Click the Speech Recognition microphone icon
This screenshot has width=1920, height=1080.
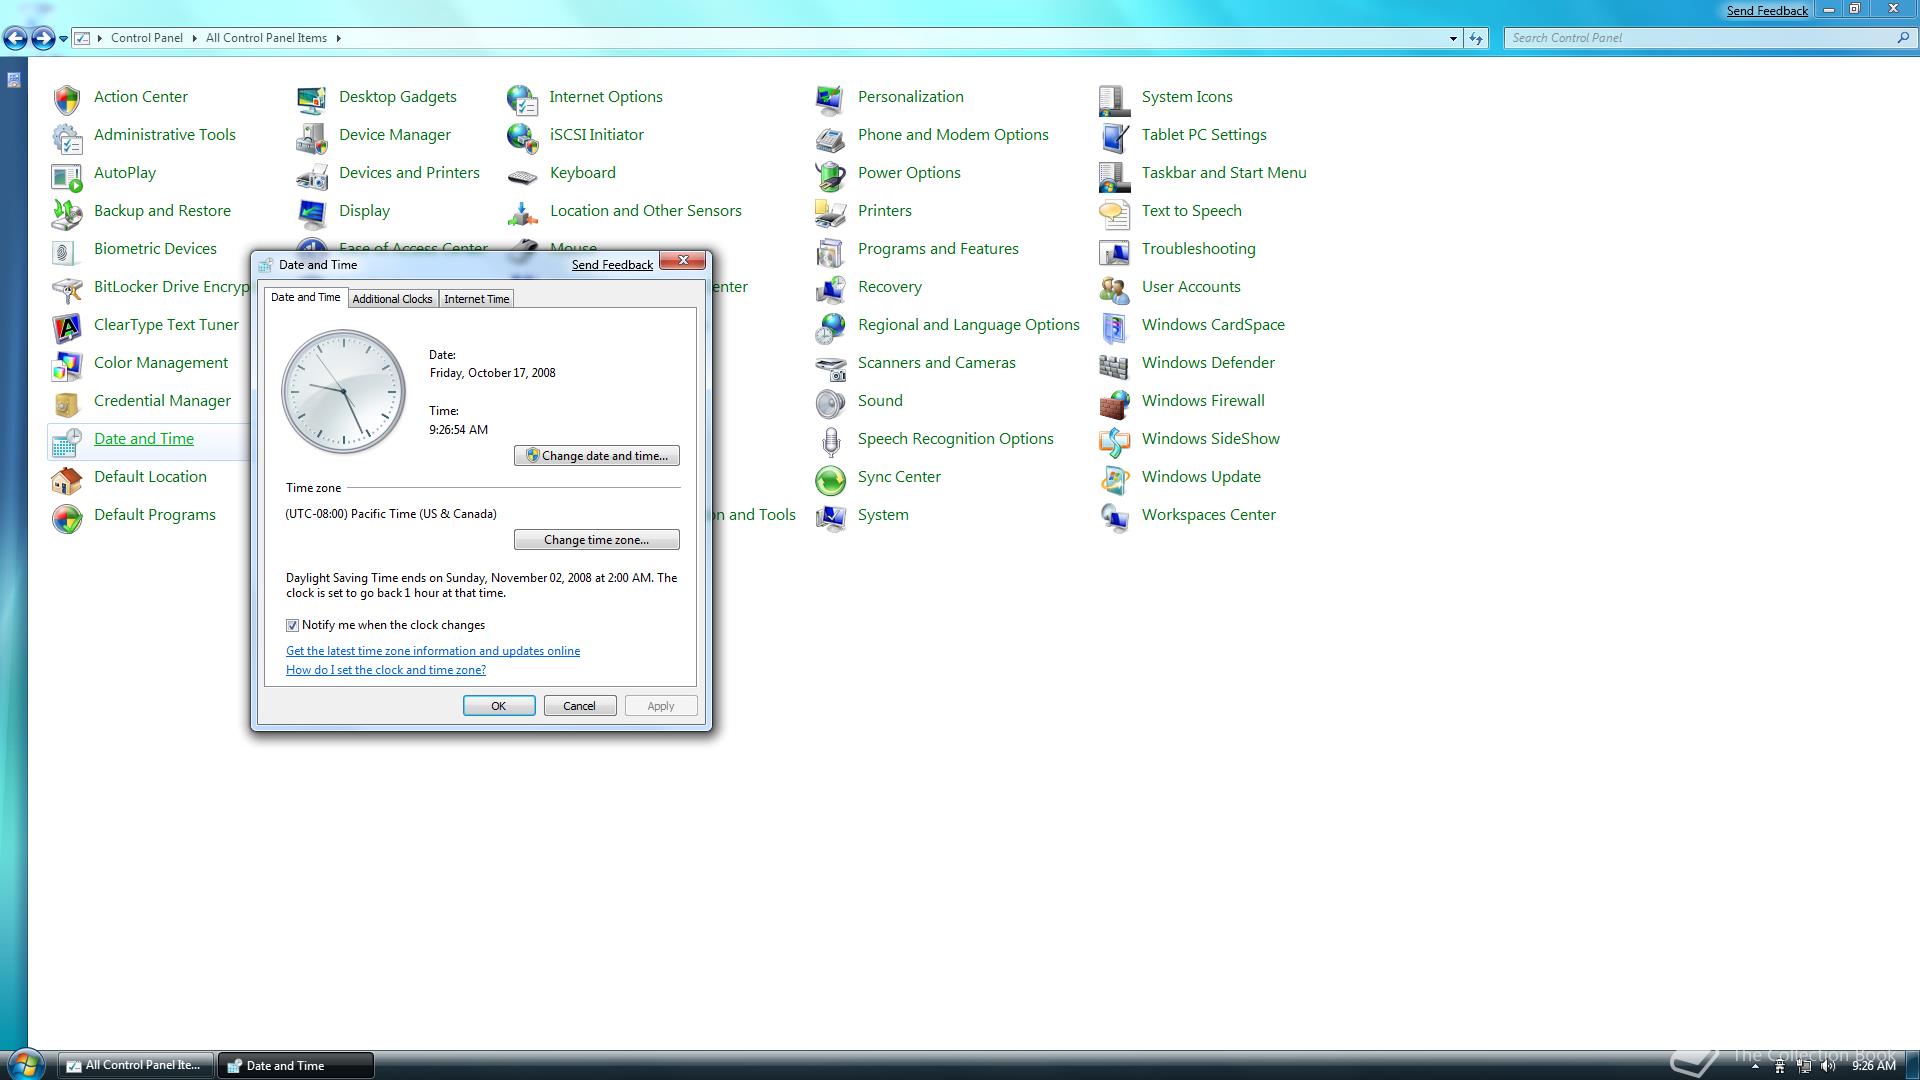(830, 440)
